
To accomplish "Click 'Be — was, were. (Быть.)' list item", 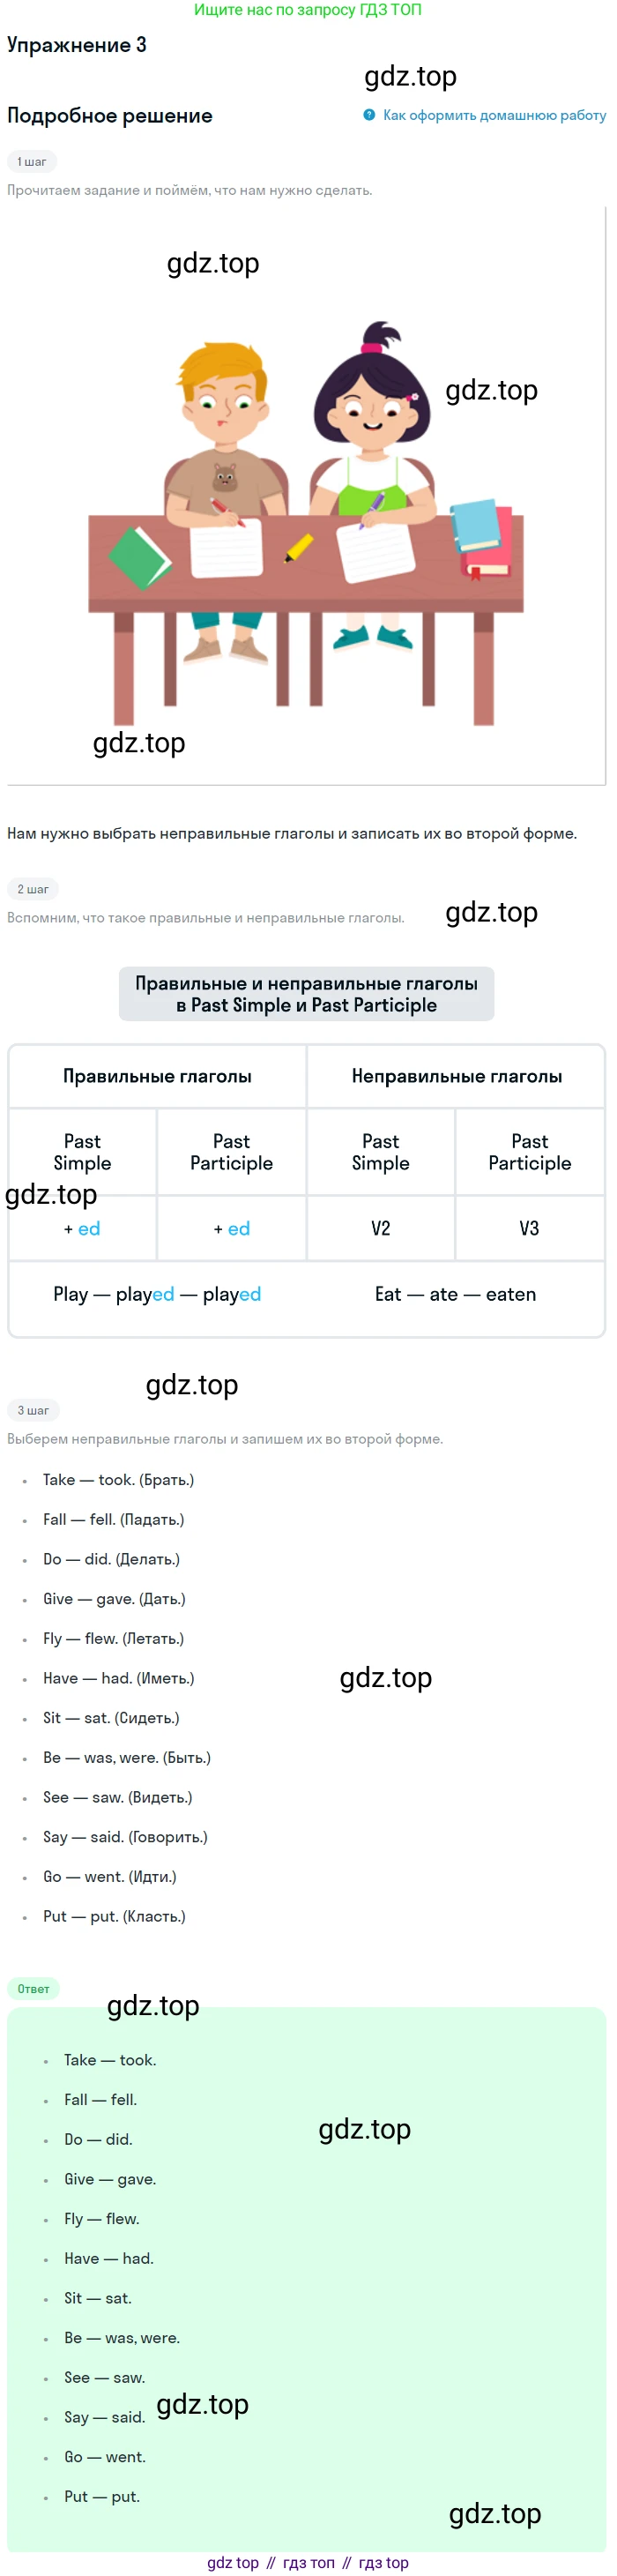I will [x=127, y=1757].
